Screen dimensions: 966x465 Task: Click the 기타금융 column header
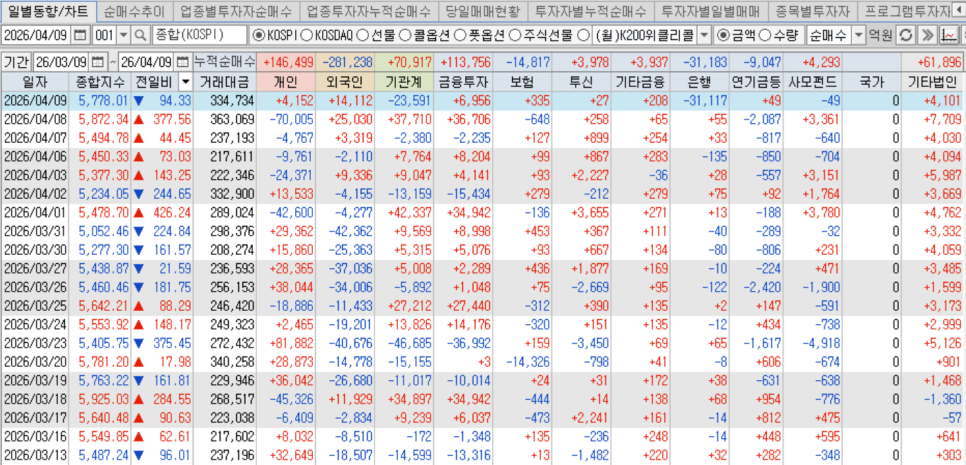641,82
